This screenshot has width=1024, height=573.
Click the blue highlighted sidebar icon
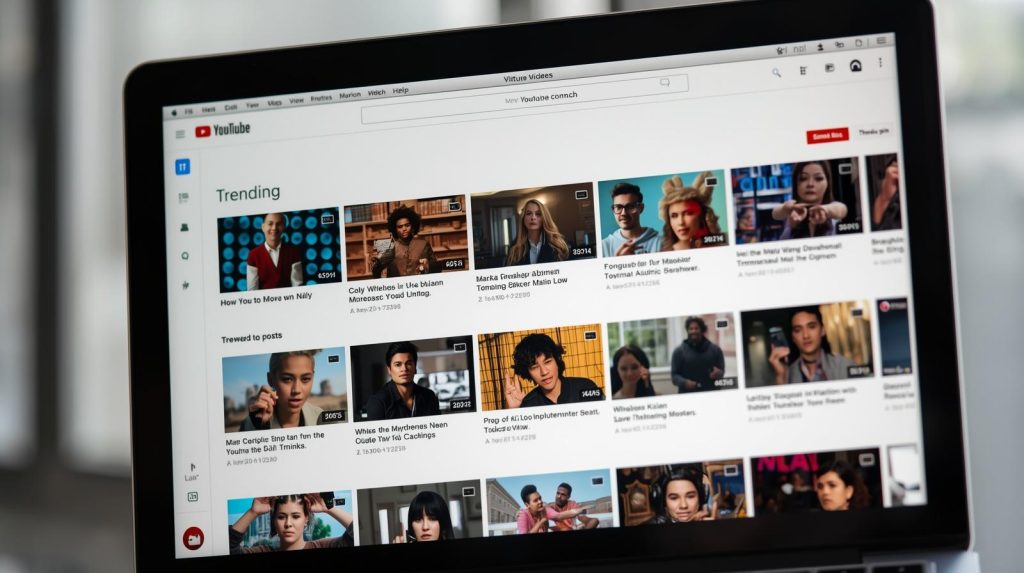[183, 167]
